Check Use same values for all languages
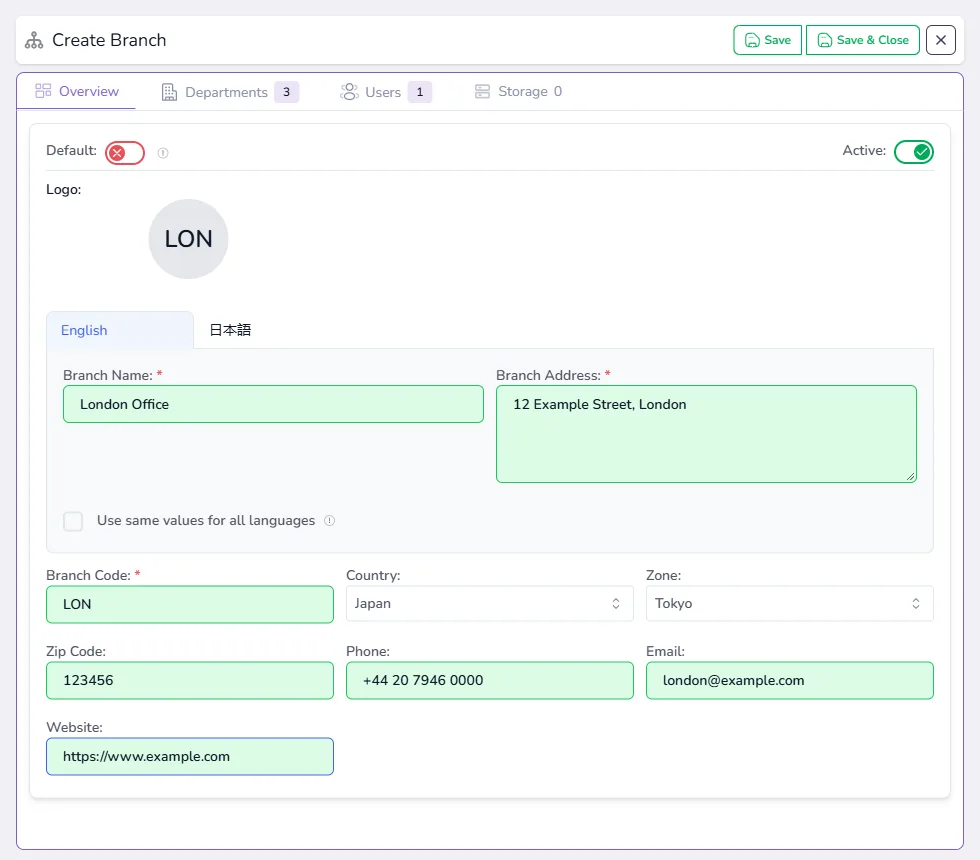This screenshot has width=980, height=860. pyautogui.click(x=73, y=521)
